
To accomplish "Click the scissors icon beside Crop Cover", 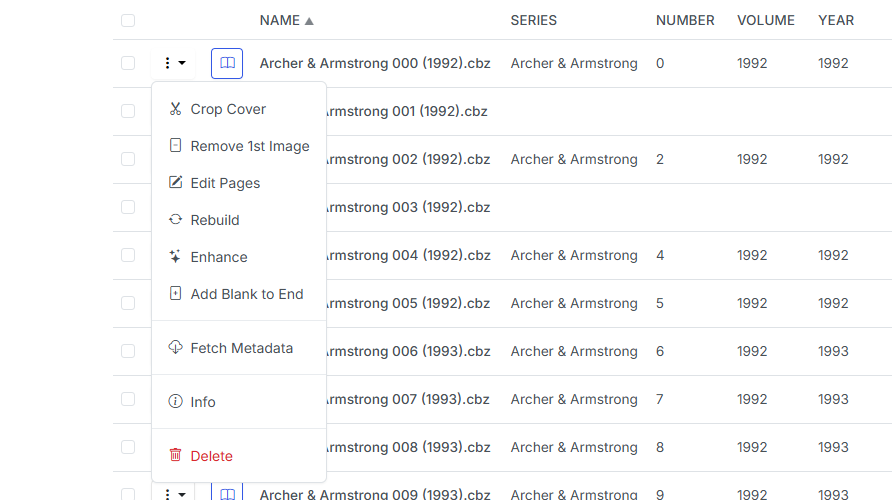I will [x=175, y=109].
